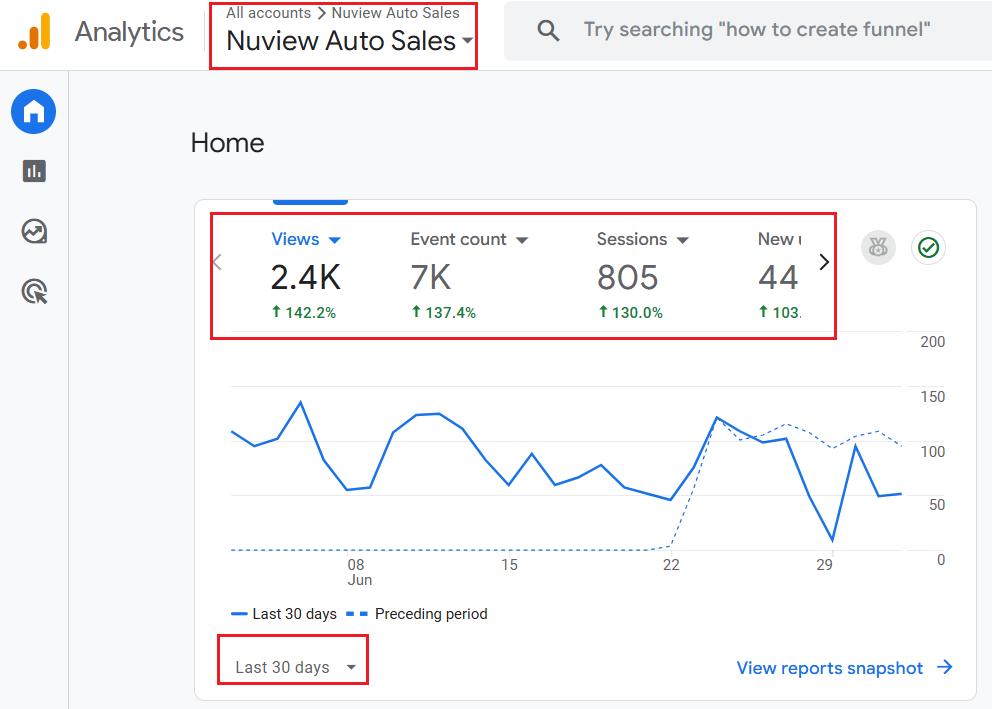Select the 7K Event count metric tab
The width and height of the screenshot is (992, 709).
pyautogui.click(x=431, y=277)
